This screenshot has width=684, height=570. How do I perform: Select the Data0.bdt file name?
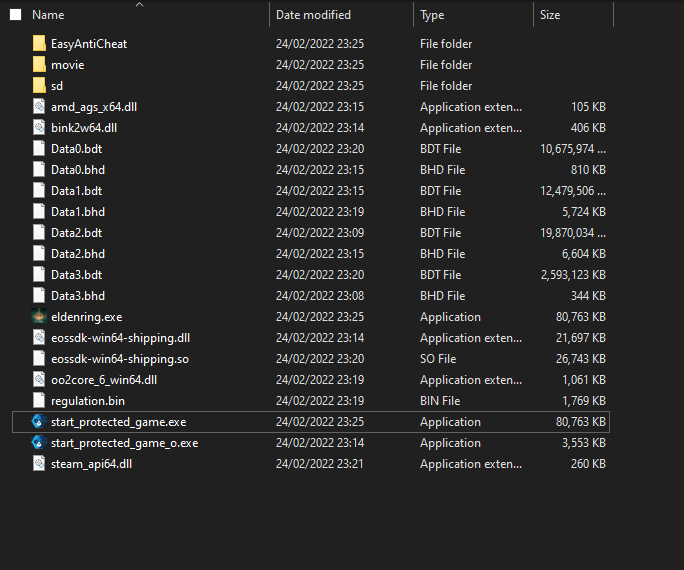pos(76,149)
